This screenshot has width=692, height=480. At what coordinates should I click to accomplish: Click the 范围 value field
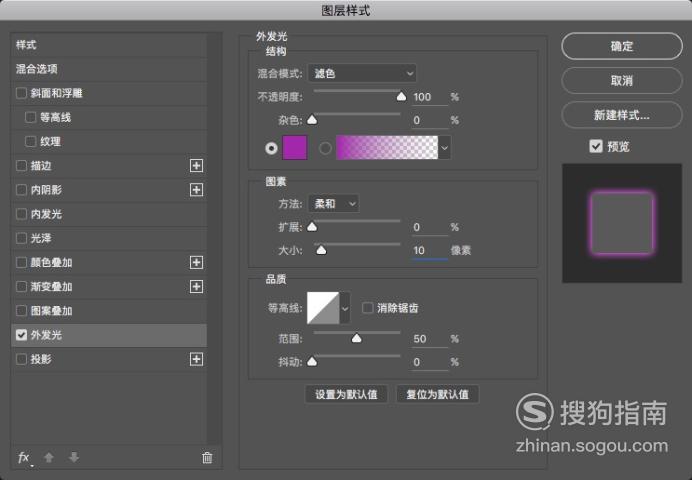pyautogui.click(x=429, y=339)
